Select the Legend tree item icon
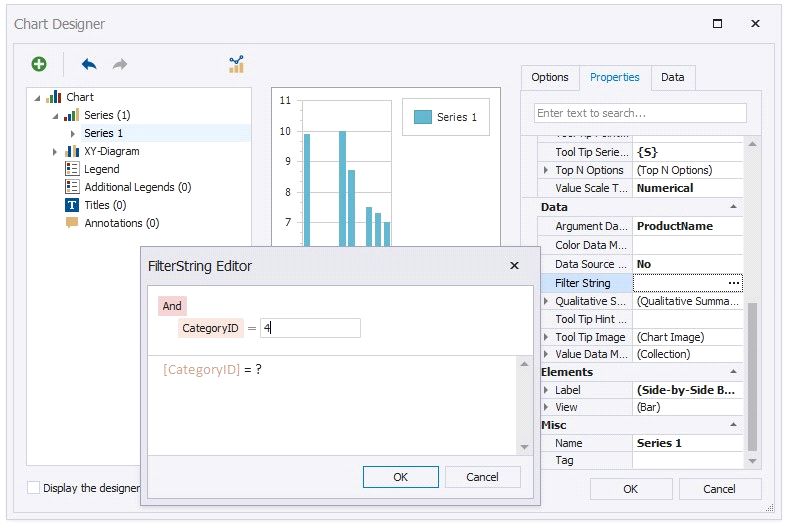788x528 pixels. (72, 169)
